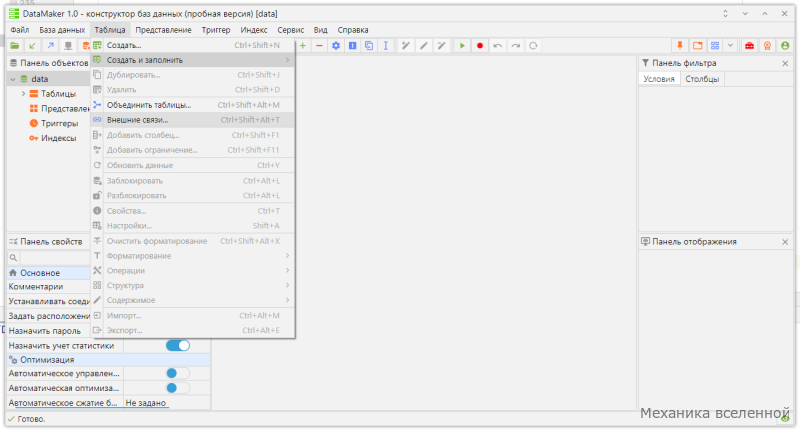The image size is (800, 431).
Task: Switch to the Столбцы tab
Action: click(702, 79)
